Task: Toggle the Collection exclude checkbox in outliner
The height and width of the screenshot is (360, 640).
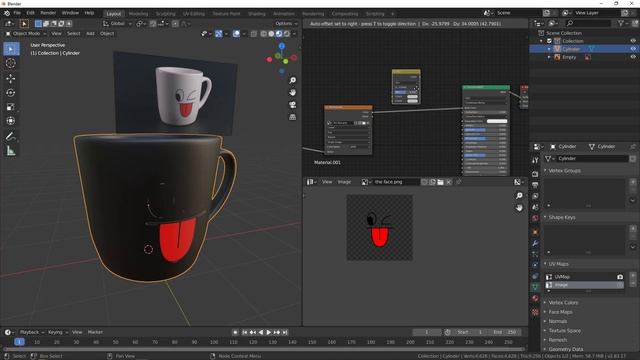Action: click(x=549, y=41)
